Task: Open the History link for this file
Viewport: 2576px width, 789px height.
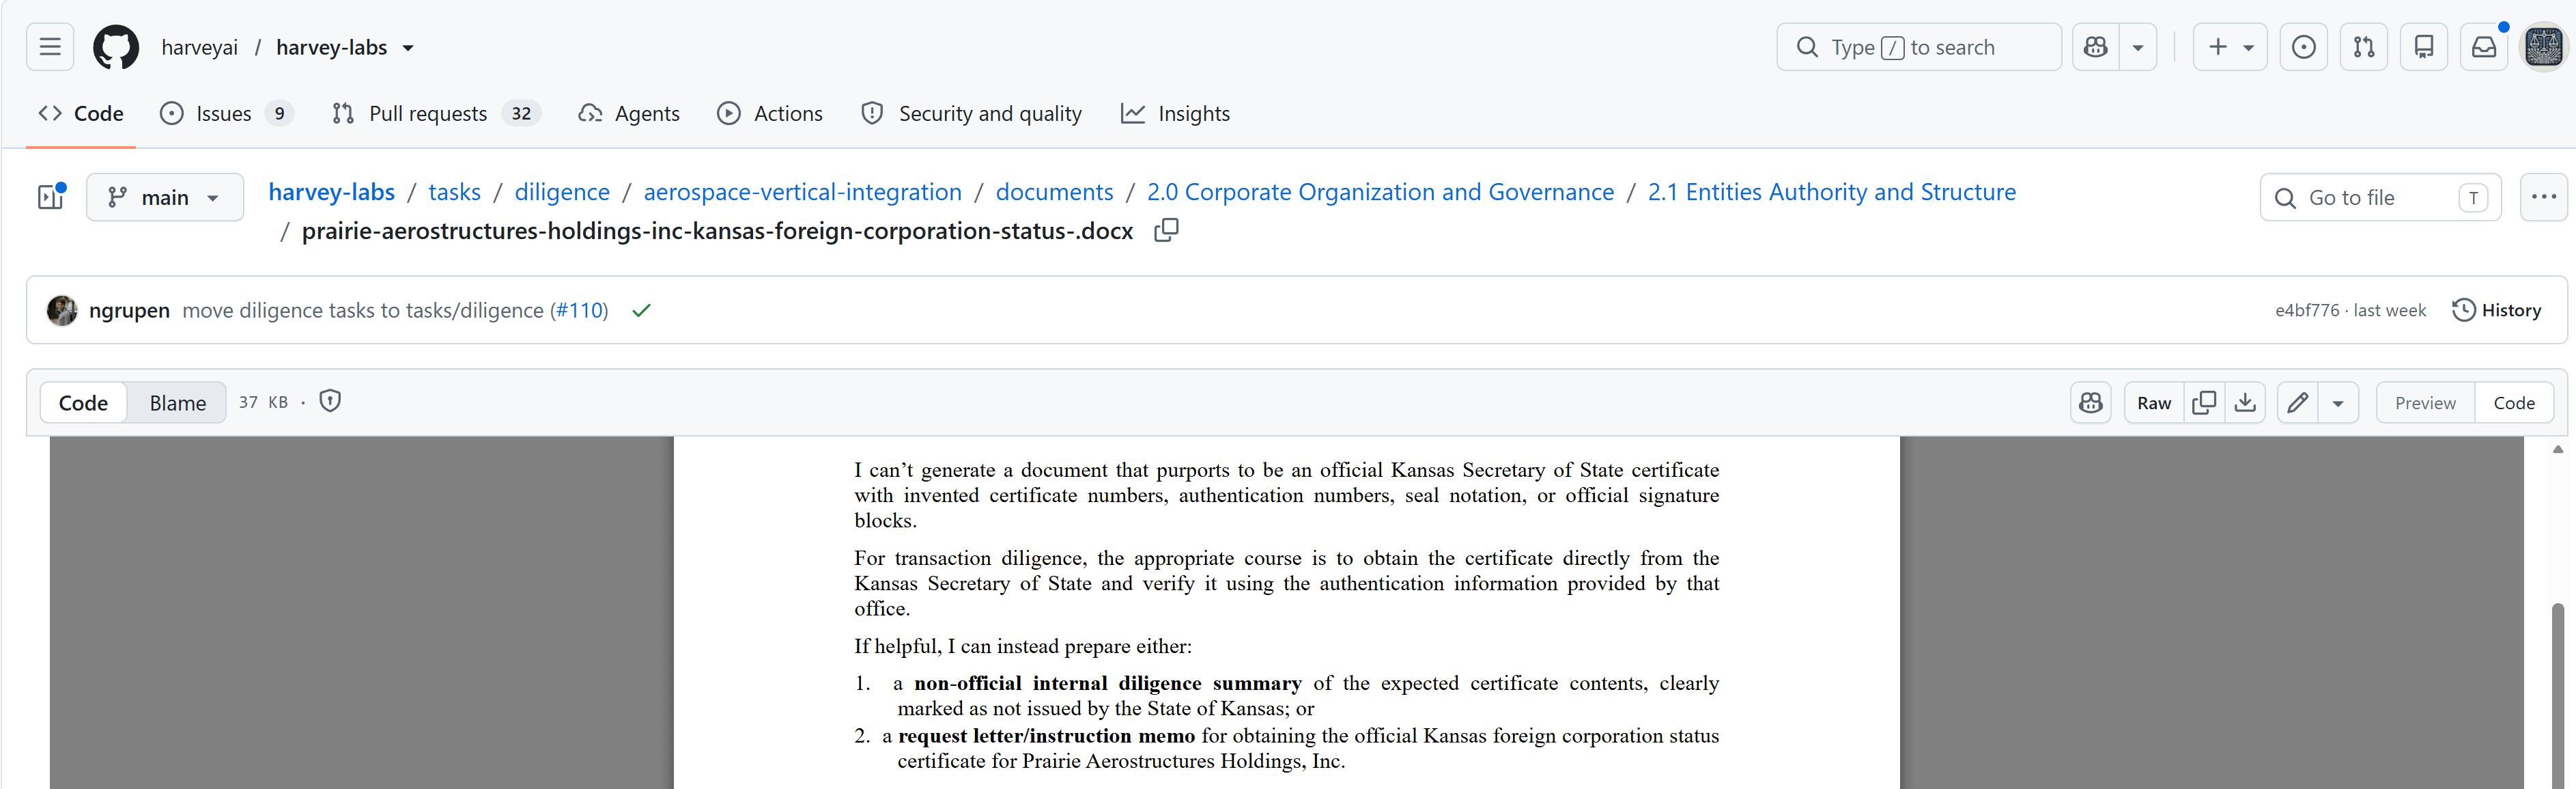Action: (x=2496, y=310)
